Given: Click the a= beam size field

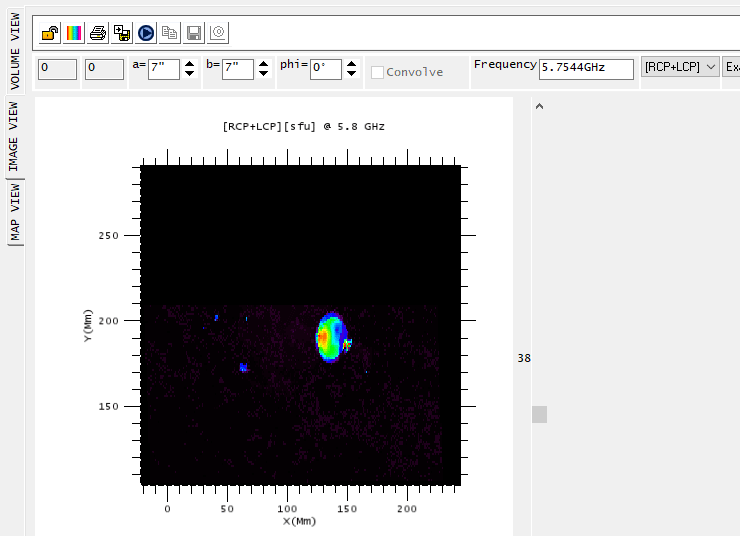Looking at the screenshot, I should click(164, 69).
